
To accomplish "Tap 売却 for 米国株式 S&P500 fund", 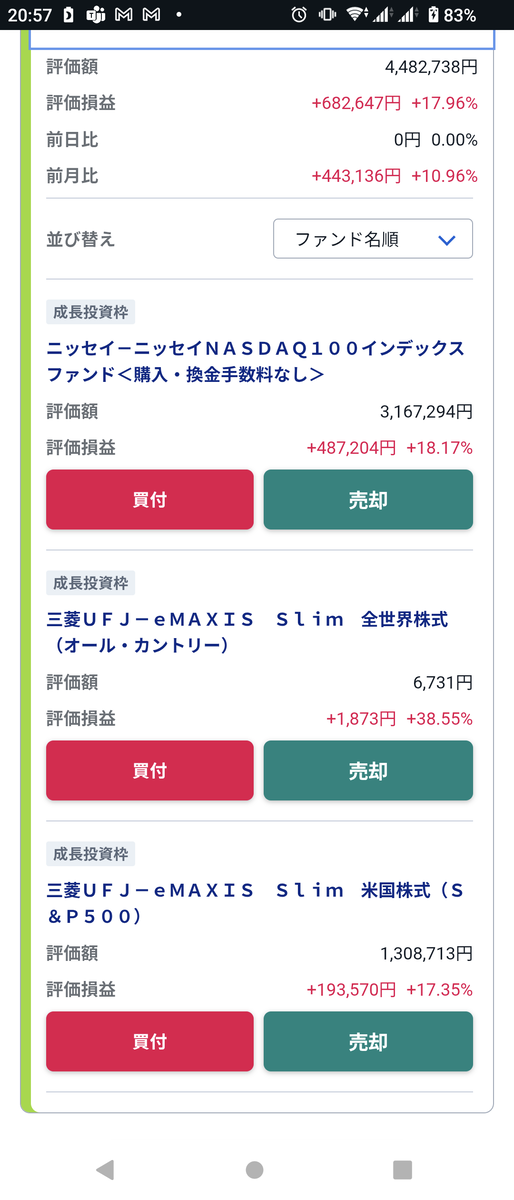I will tap(368, 1041).
